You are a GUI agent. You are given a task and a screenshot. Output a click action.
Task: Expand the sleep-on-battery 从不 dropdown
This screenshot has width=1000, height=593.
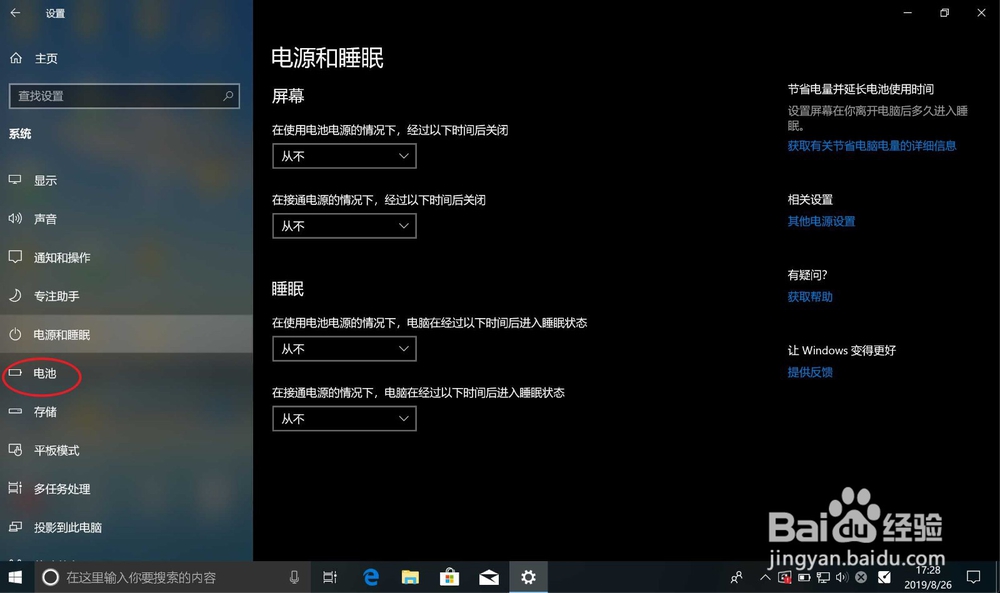click(x=344, y=349)
